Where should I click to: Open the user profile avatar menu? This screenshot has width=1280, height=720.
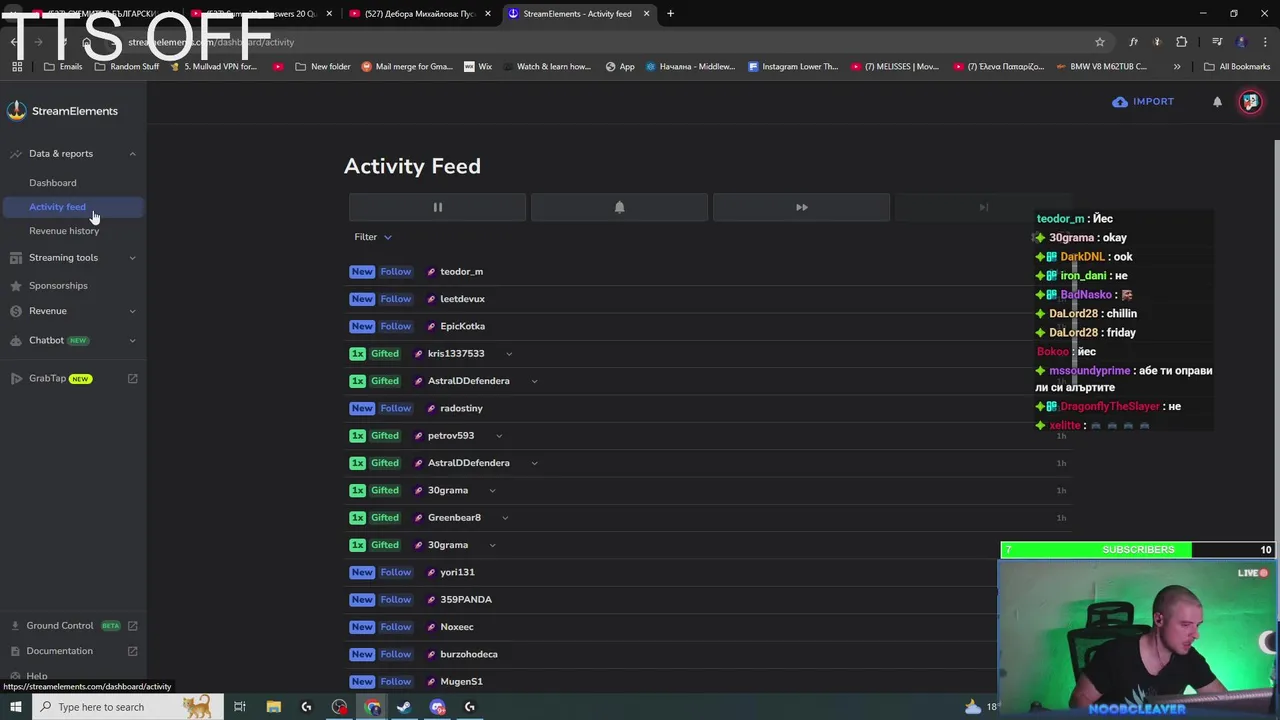click(1250, 102)
